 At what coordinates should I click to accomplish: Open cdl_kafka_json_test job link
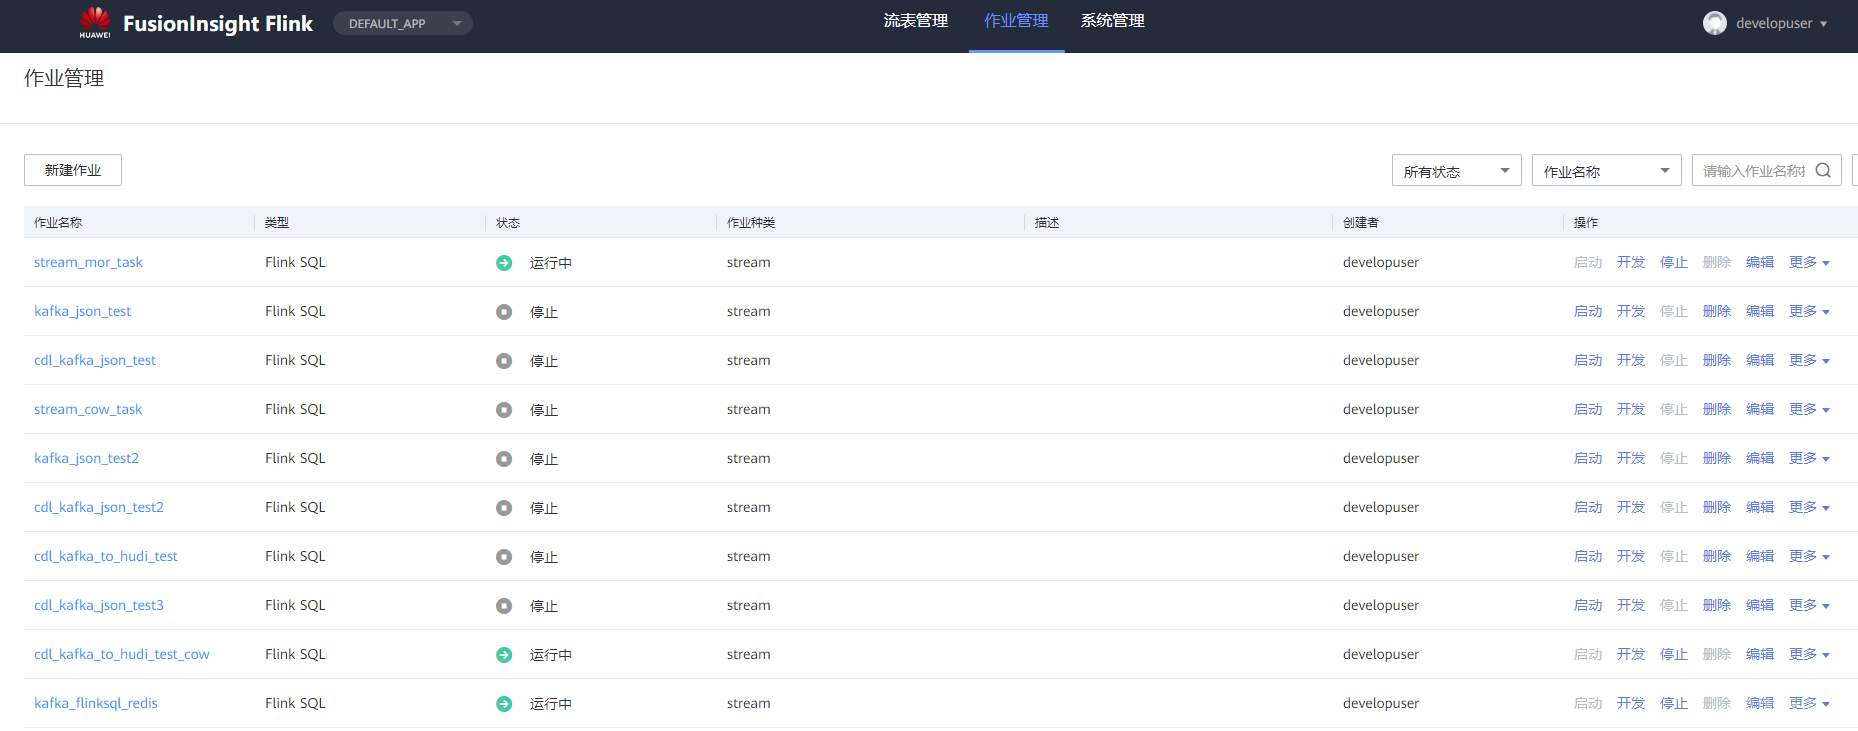coord(95,360)
